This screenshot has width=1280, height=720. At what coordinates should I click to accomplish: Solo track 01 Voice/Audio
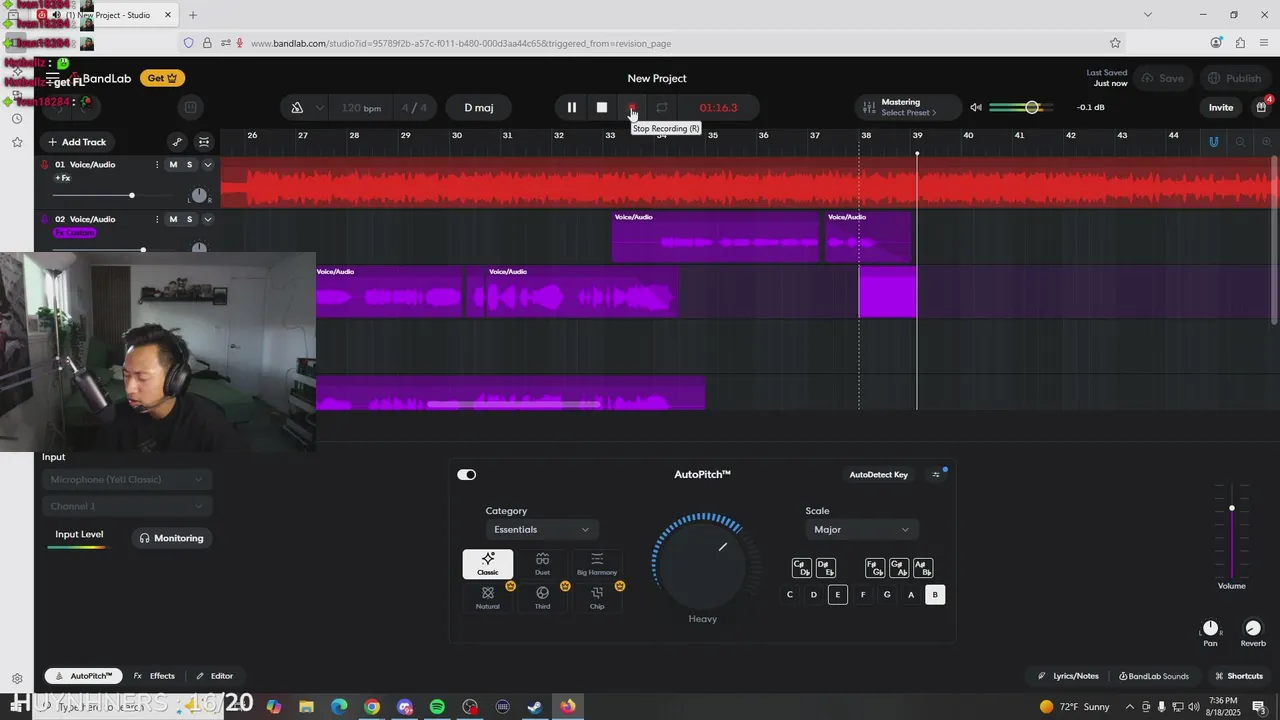tap(189, 165)
